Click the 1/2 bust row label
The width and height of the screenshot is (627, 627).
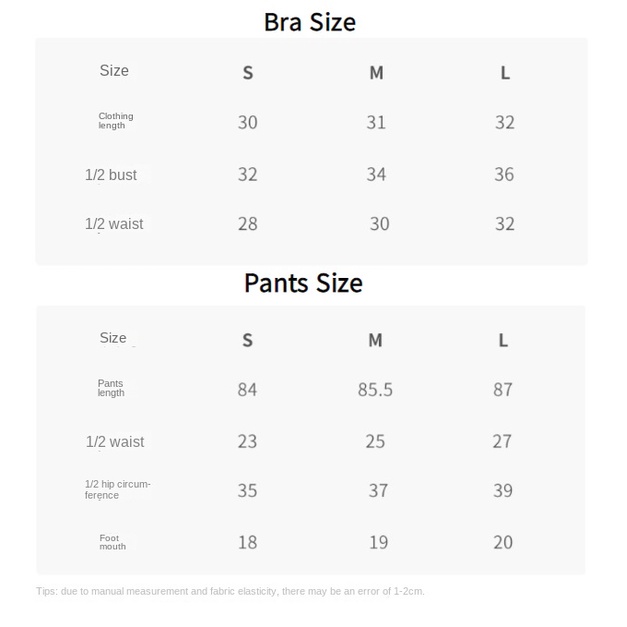click(x=111, y=175)
